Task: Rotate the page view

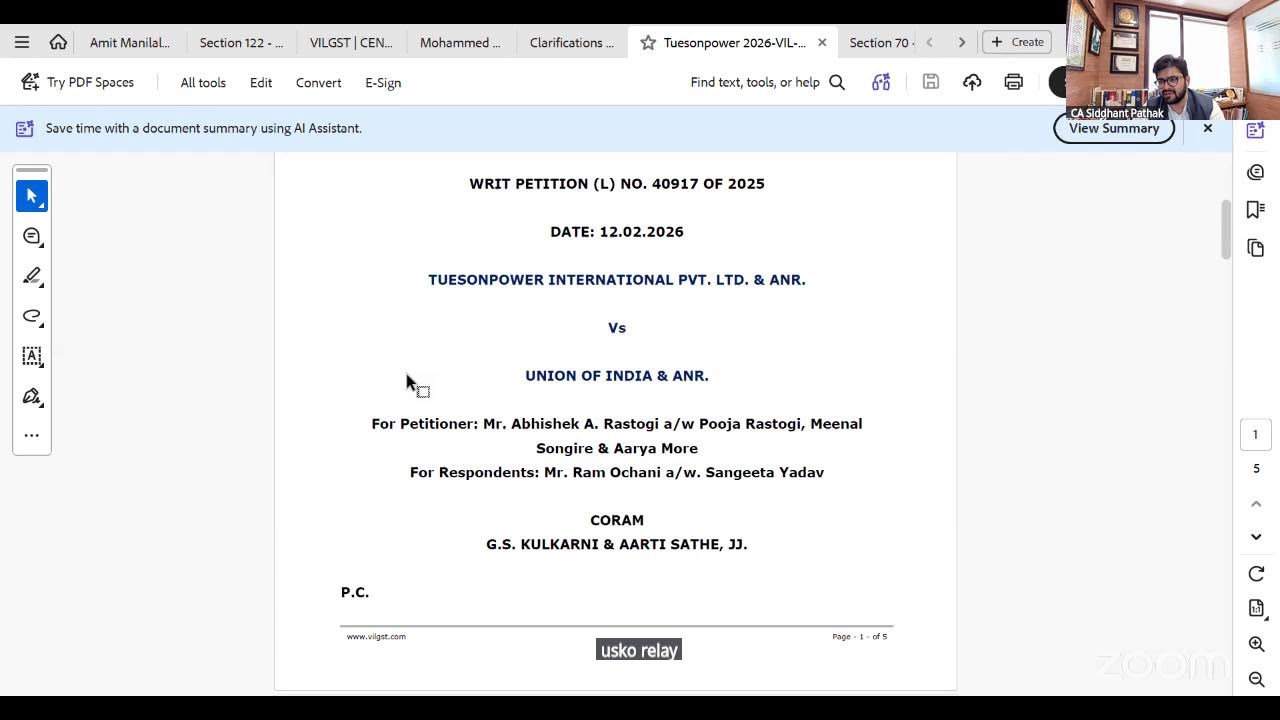Action: (1256, 573)
